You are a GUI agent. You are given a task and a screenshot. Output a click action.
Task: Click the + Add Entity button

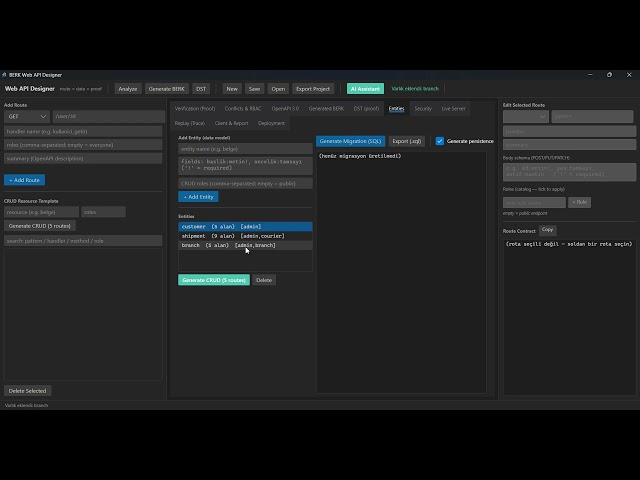(198, 197)
